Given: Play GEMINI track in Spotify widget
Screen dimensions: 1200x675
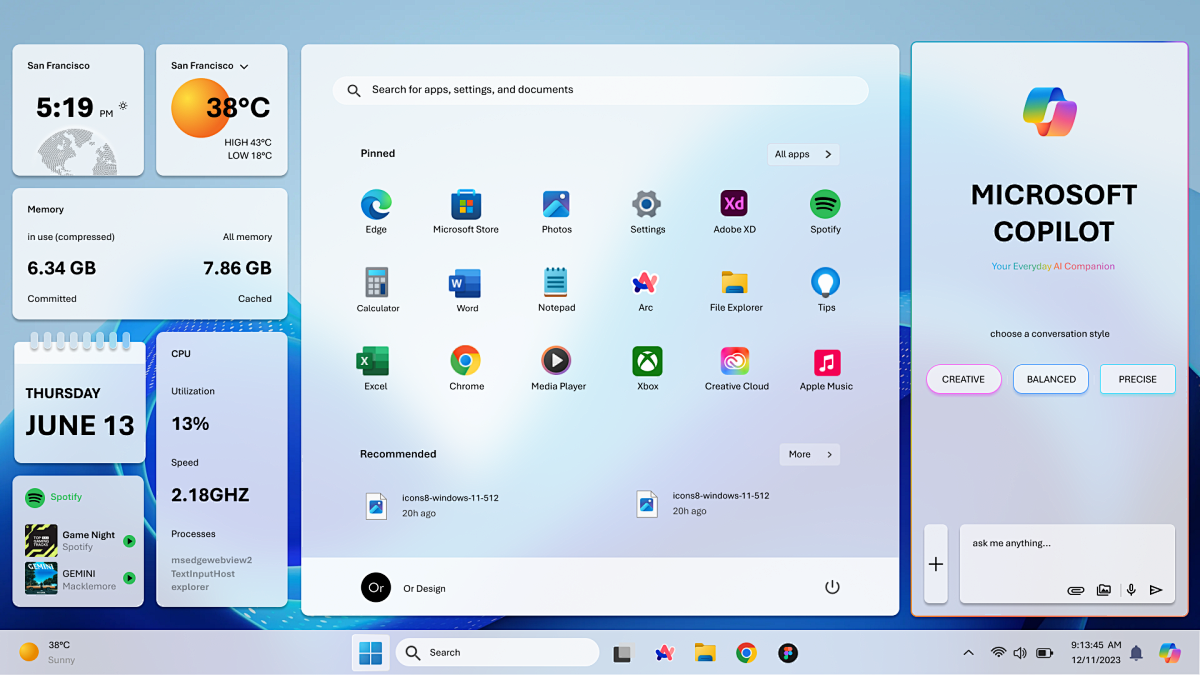Looking at the screenshot, I should [129, 578].
